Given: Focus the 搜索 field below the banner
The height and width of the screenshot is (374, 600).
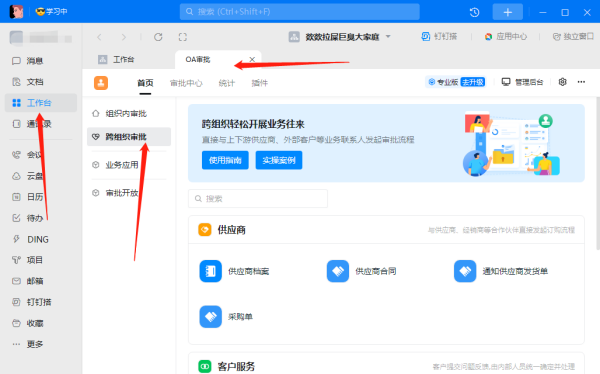Looking at the screenshot, I should (x=258, y=198).
